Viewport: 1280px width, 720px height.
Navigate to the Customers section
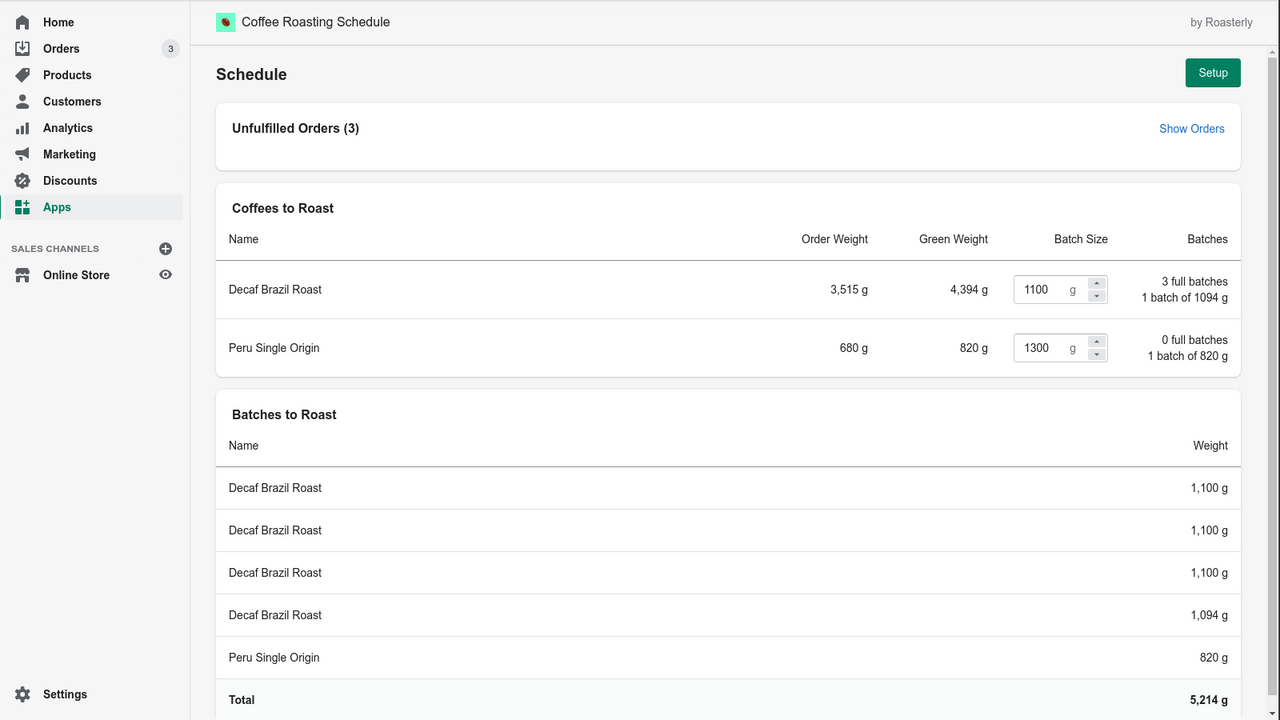[x=71, y=101]
